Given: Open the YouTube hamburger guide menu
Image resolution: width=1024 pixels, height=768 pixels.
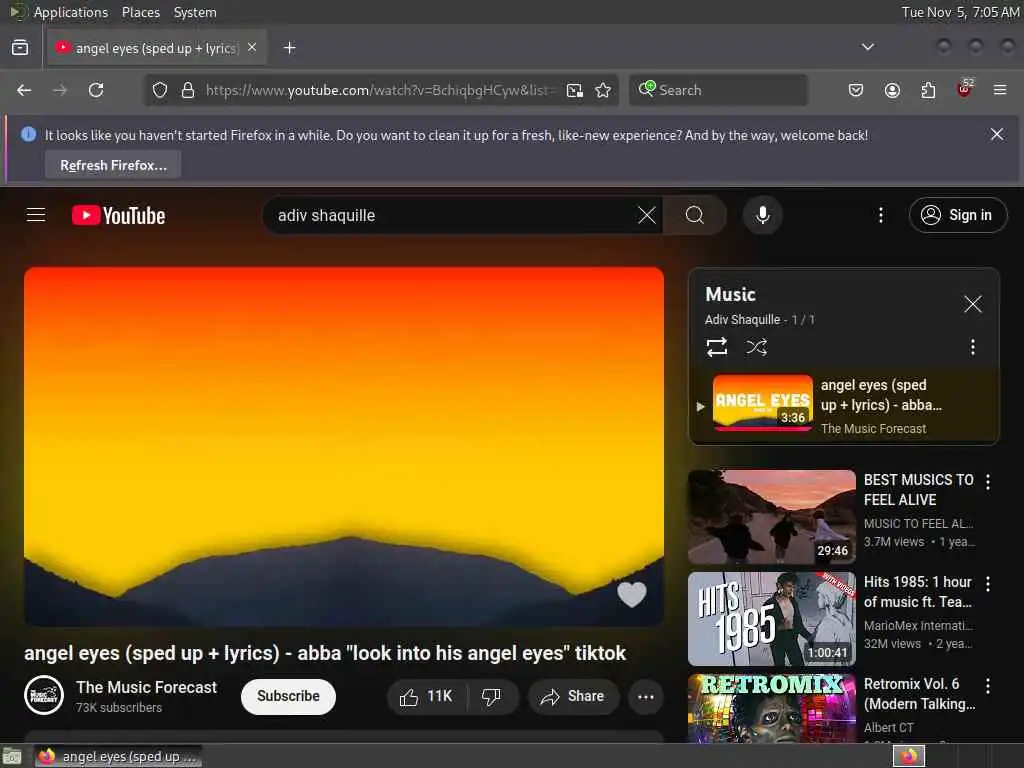Looking at the screenshot, I should pos(36,215).
